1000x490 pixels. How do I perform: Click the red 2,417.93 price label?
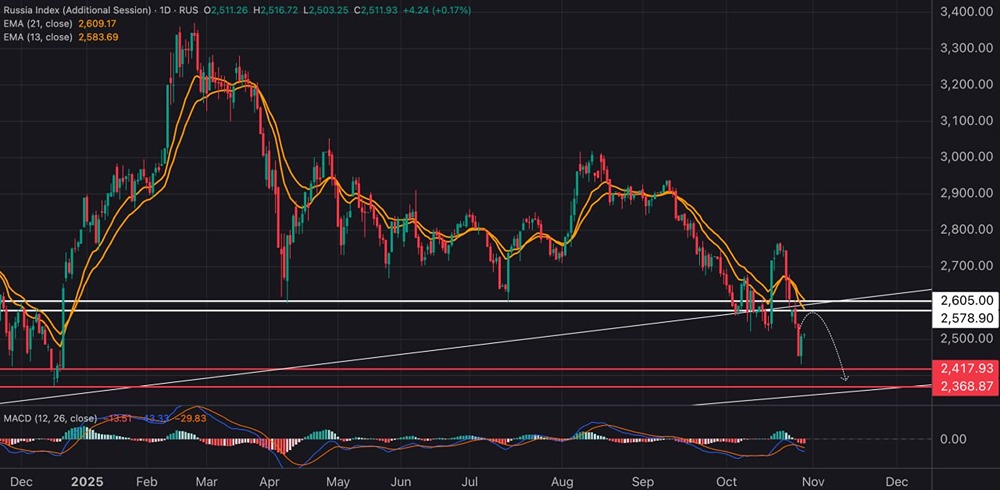click(x=965, y=368)
